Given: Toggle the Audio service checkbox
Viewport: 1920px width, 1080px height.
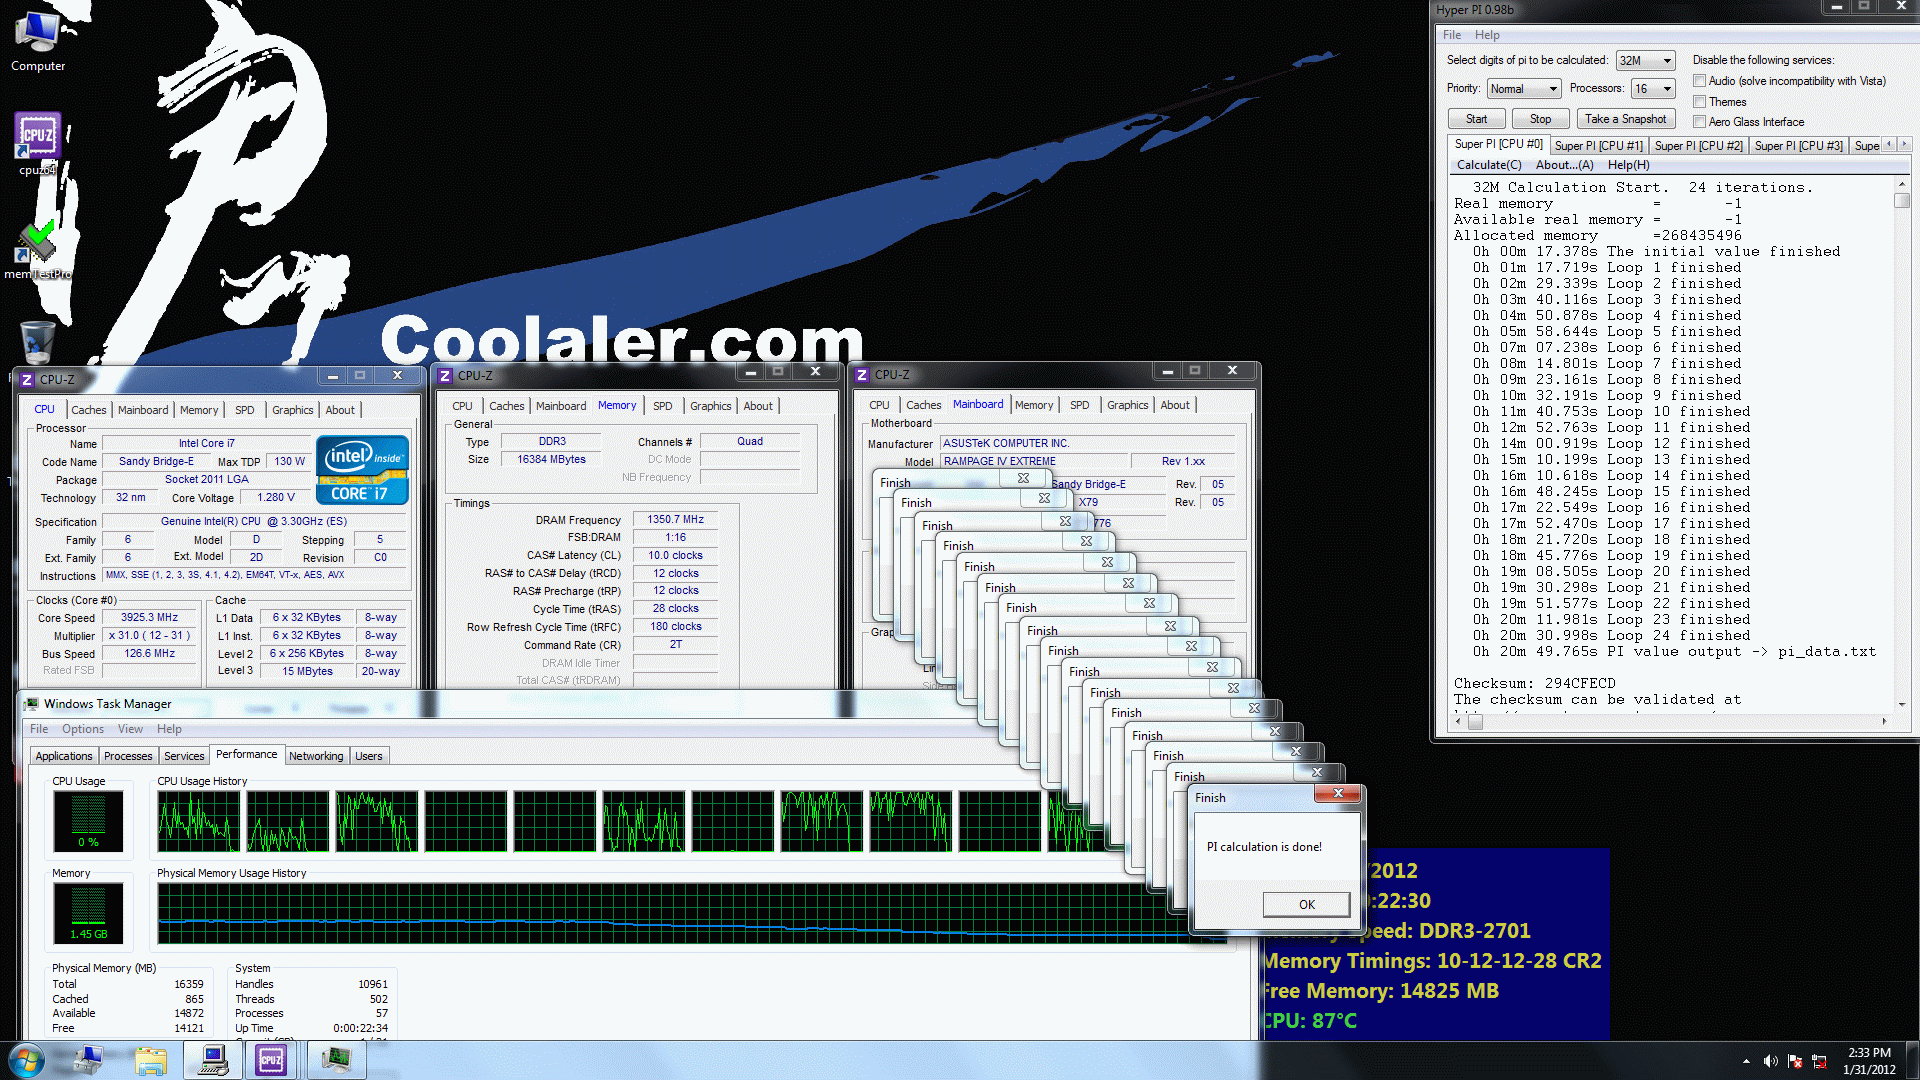Looking at the screenshot, I should point(1699,81).
